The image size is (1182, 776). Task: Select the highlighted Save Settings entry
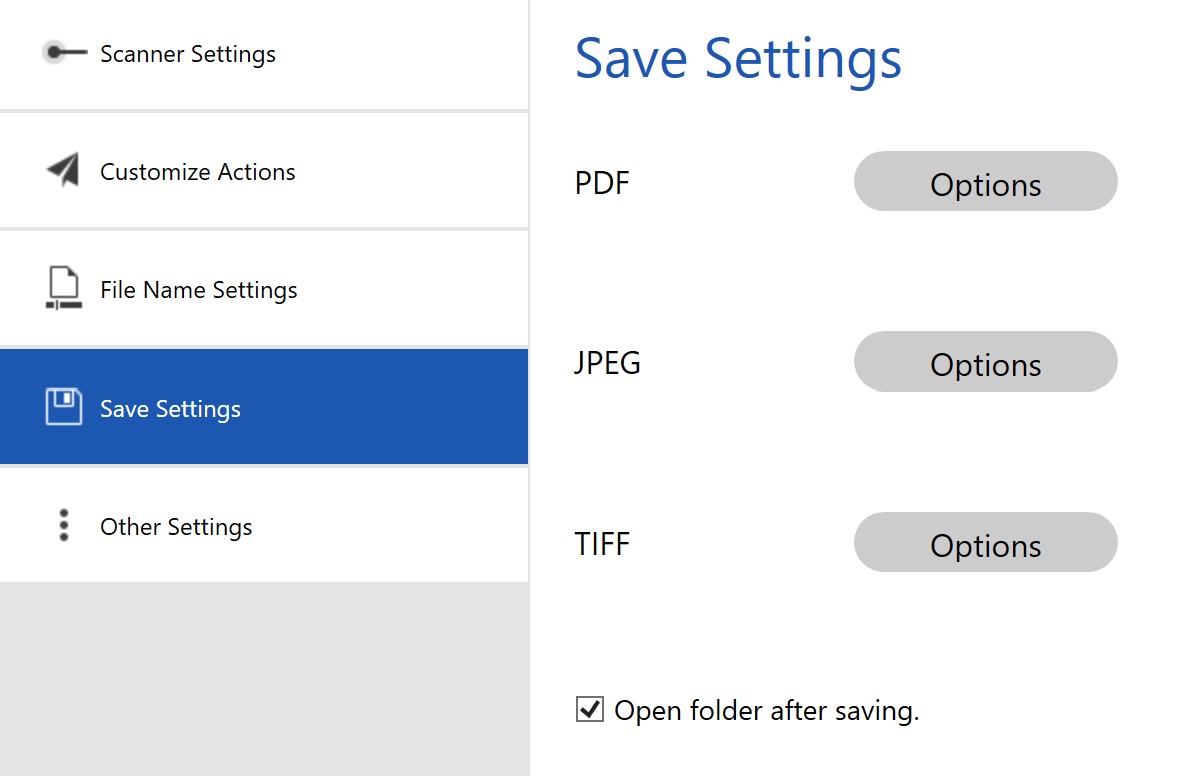[171, 409]
